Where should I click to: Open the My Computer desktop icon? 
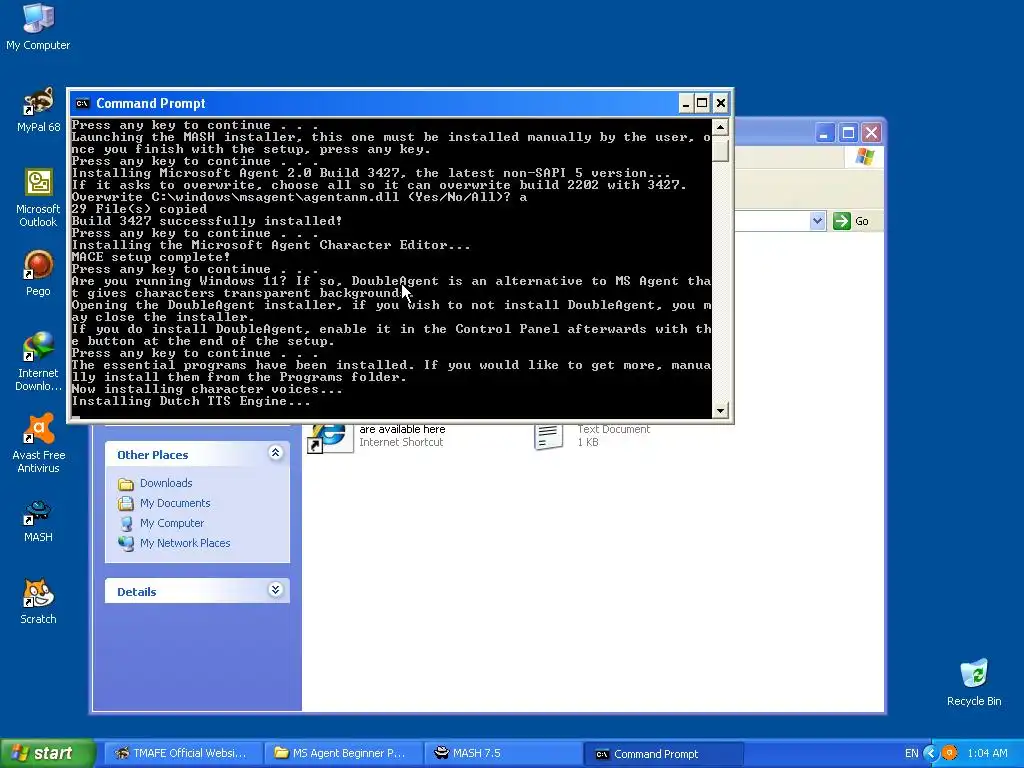pyautogui.click(x=38, y=27)
